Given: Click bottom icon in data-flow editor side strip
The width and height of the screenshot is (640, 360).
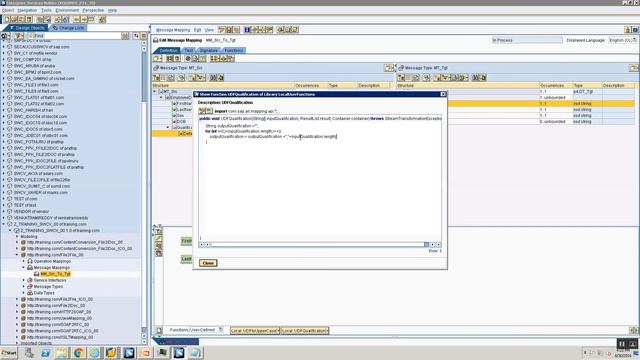Looking at the screenshot, I should 158,253.
